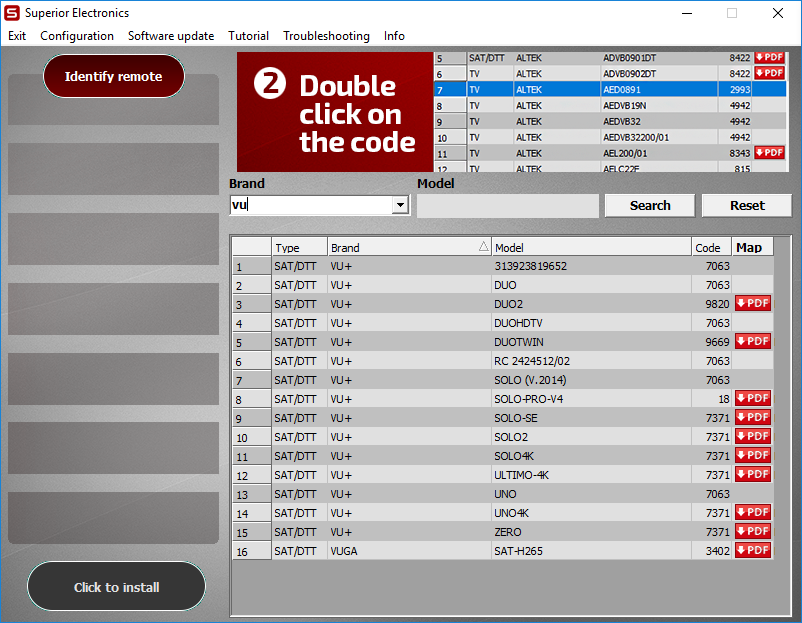Screen dimensions: 802x623
Task: Download the PDF map for SOLO2
Action: [752, 436]
